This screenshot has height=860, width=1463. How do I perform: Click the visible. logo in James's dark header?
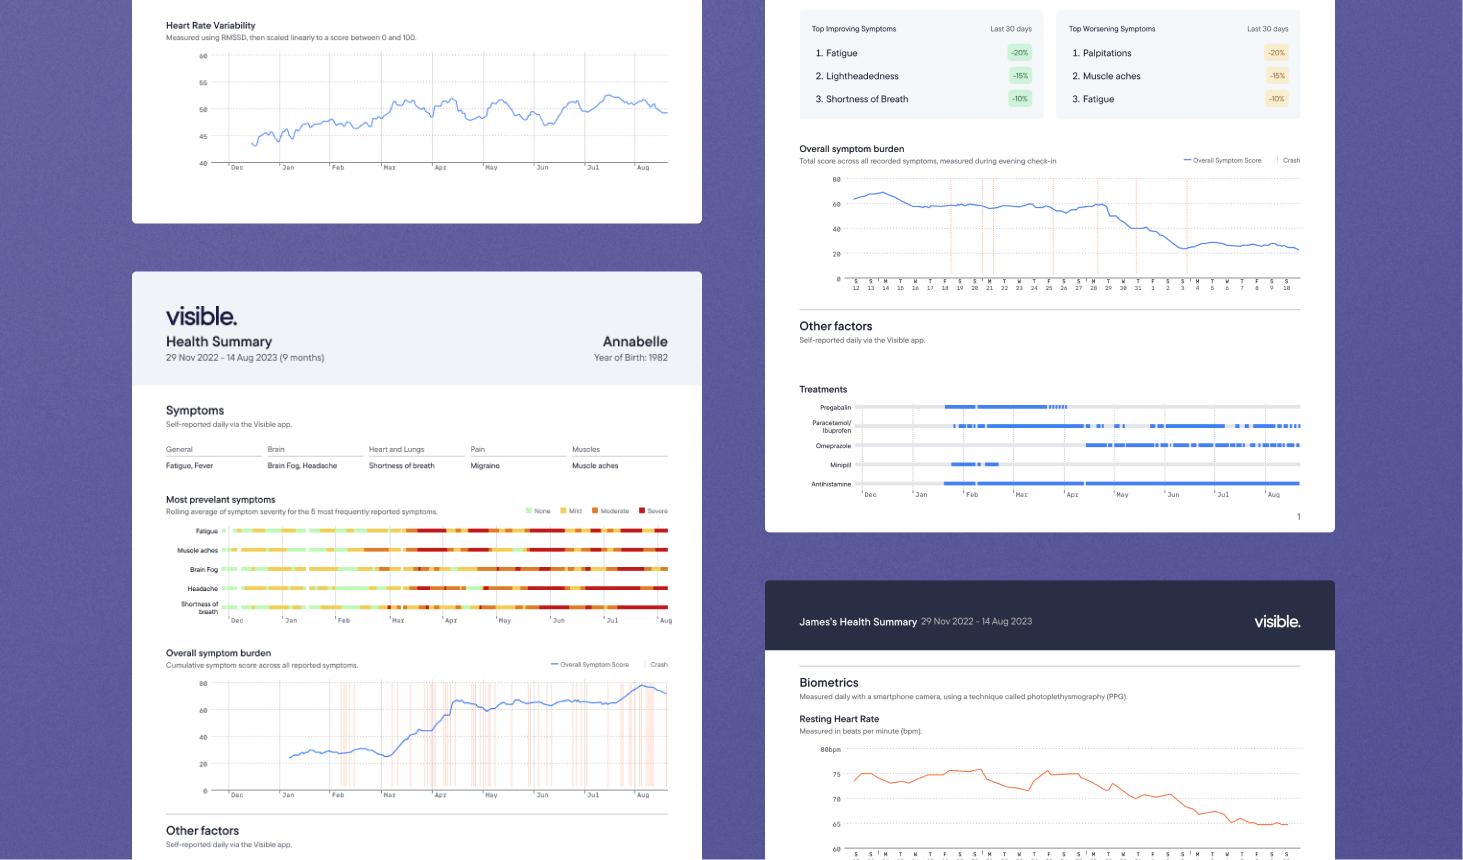pyautogui.click(x=1277, y=621)
